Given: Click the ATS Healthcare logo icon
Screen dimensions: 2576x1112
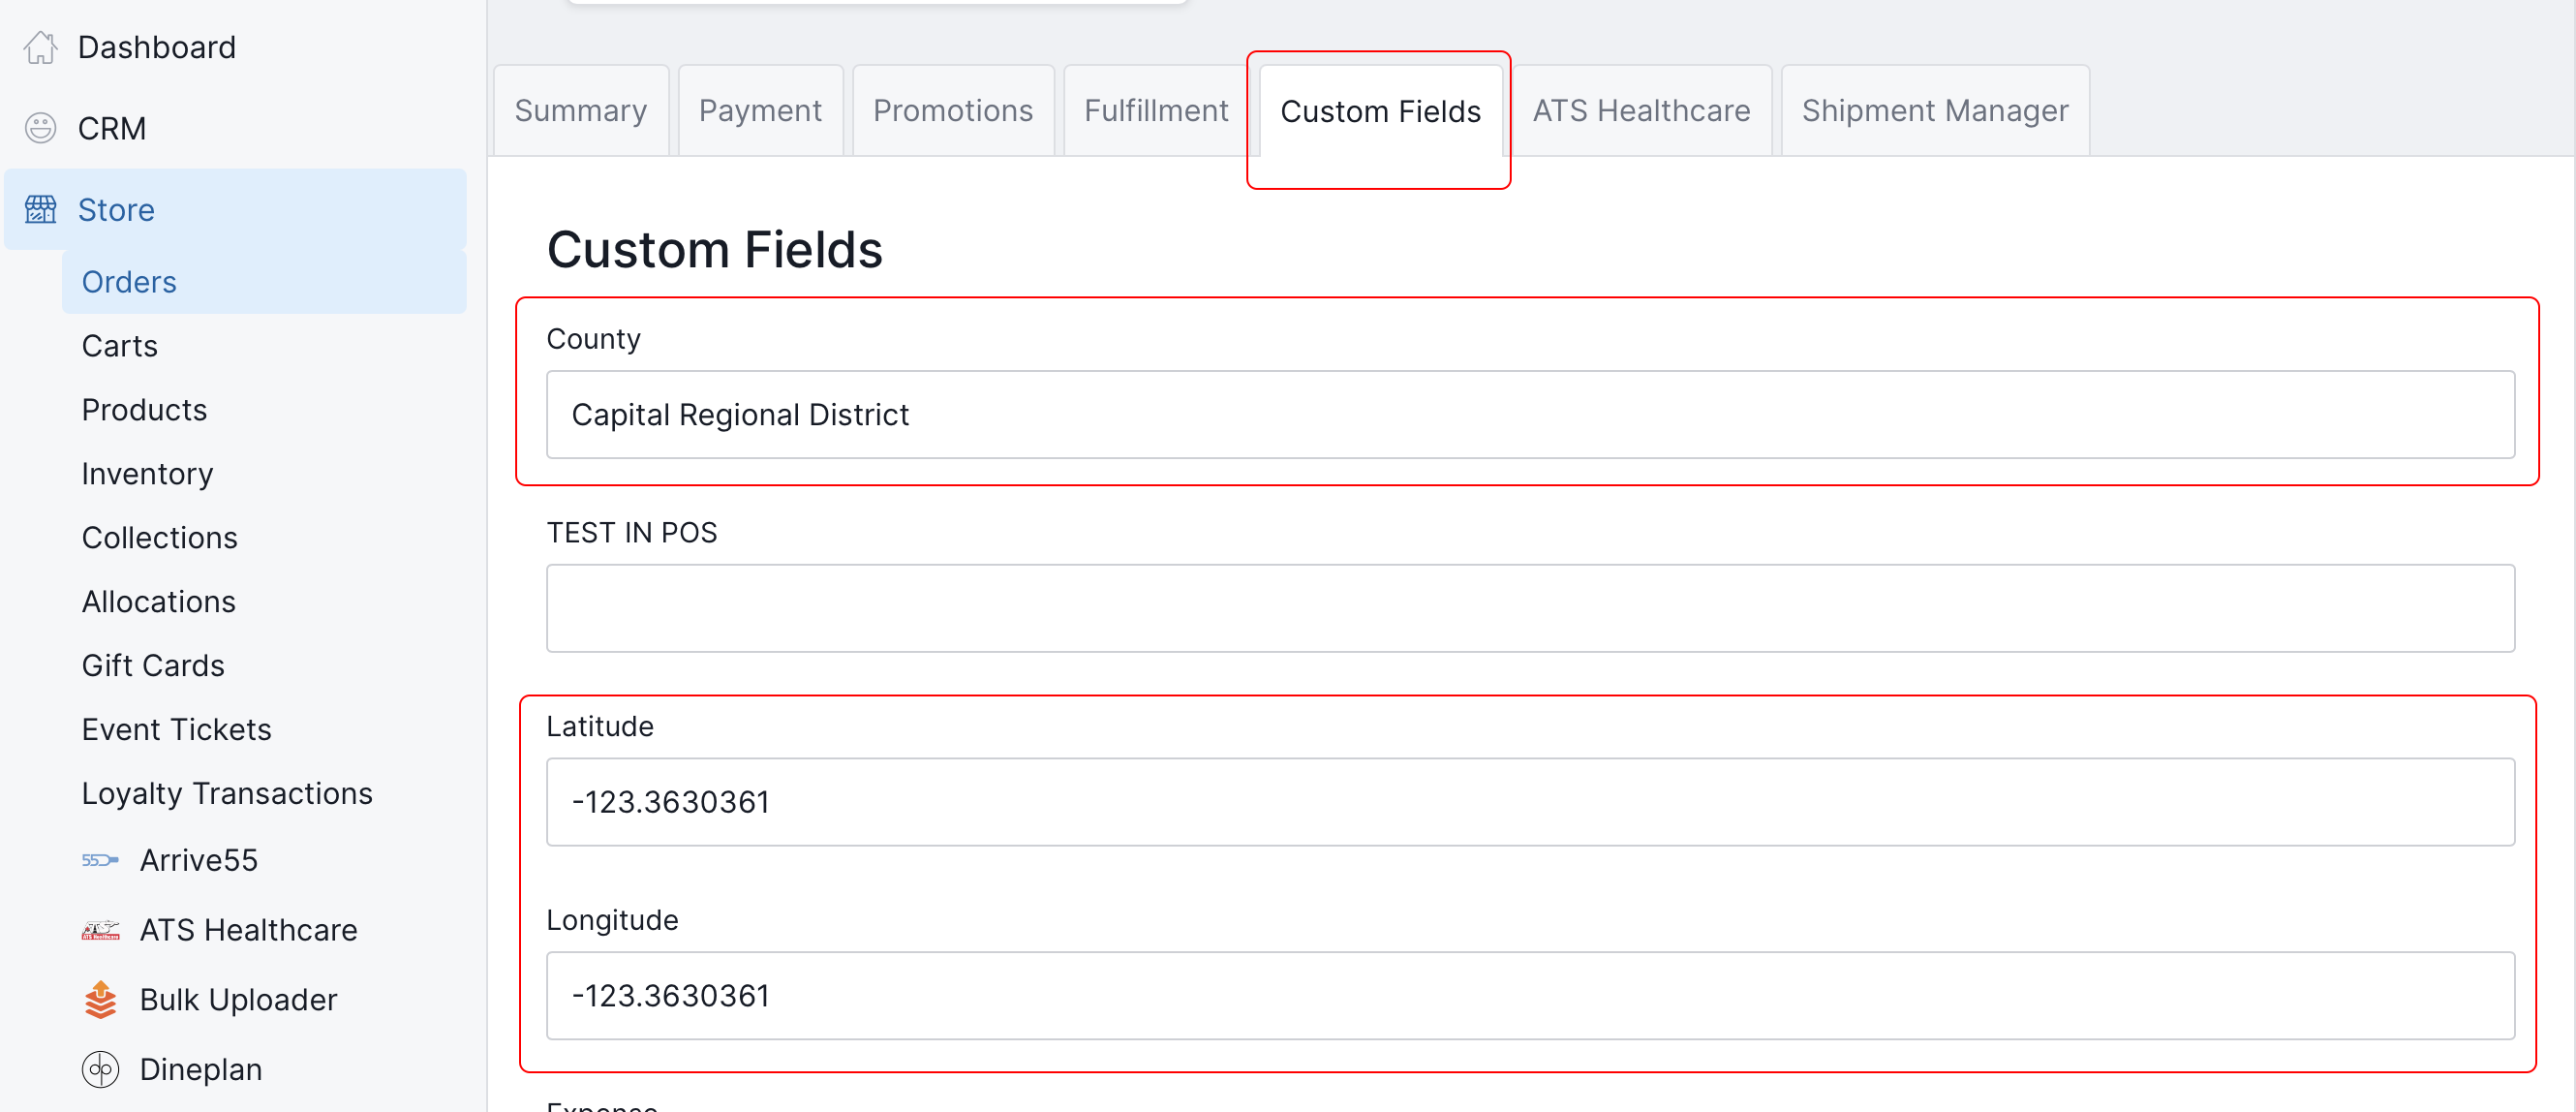Looking at the screenshot, I should tap(100, 930).
